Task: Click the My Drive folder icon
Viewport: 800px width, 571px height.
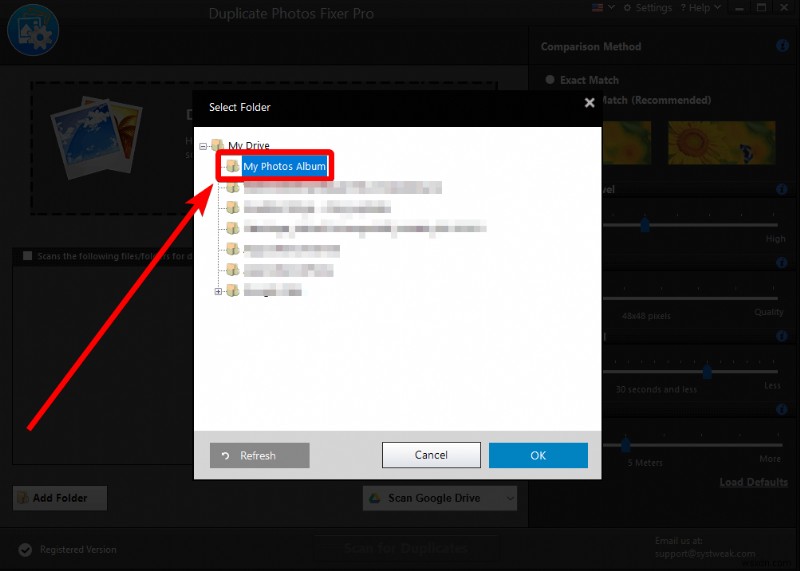Action: (x=217, y=145)
